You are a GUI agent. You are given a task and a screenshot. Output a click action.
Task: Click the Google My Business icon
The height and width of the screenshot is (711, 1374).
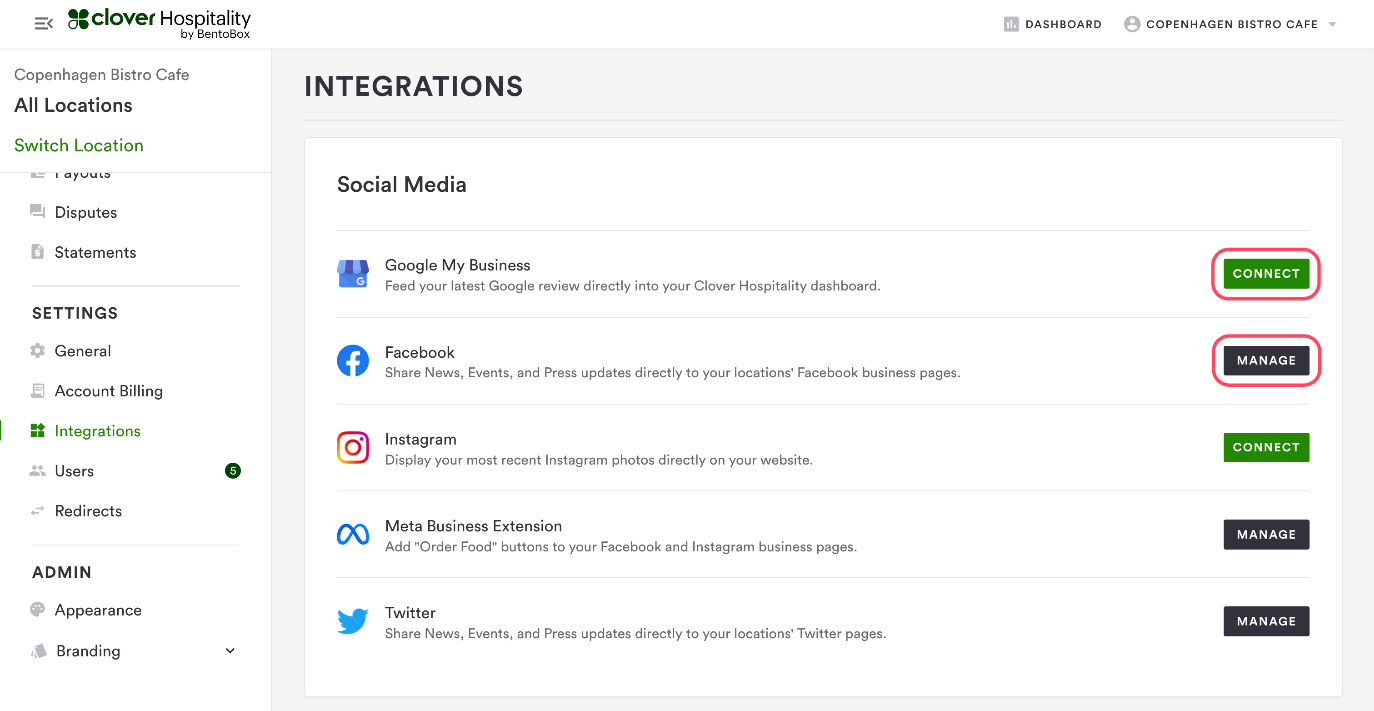tap(353, 274)
